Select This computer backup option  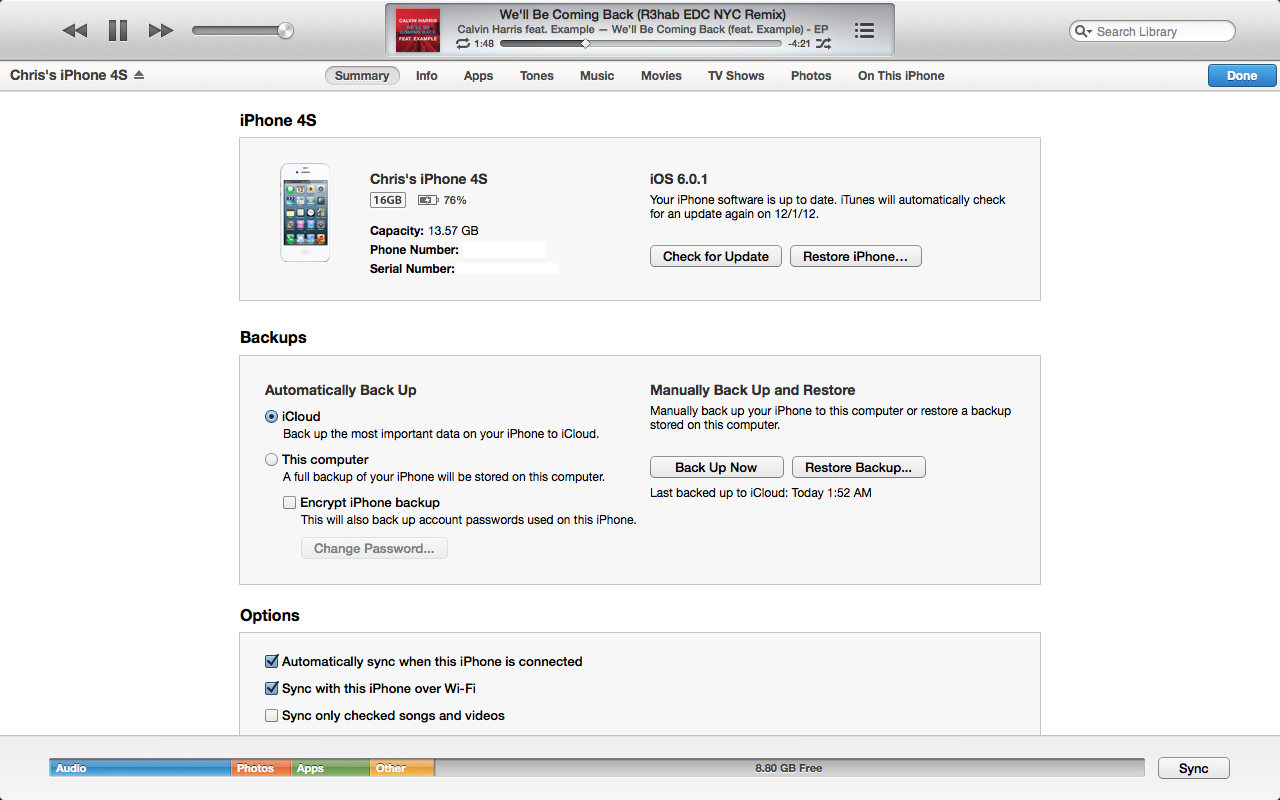coord(272,460)
